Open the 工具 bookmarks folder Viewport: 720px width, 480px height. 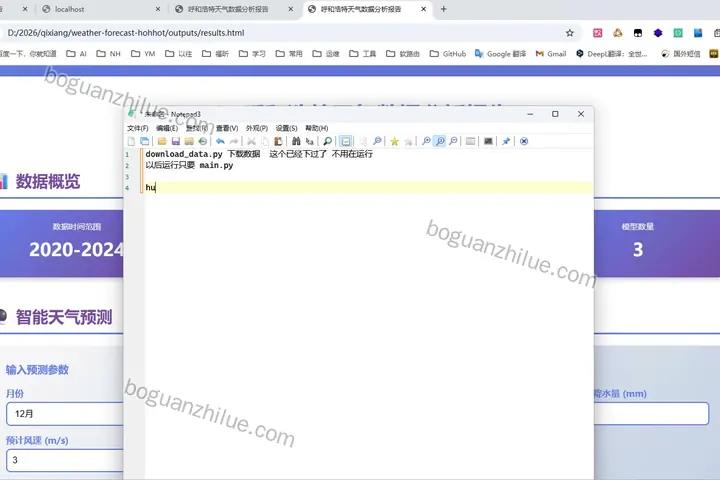click(x=362, y=54)
